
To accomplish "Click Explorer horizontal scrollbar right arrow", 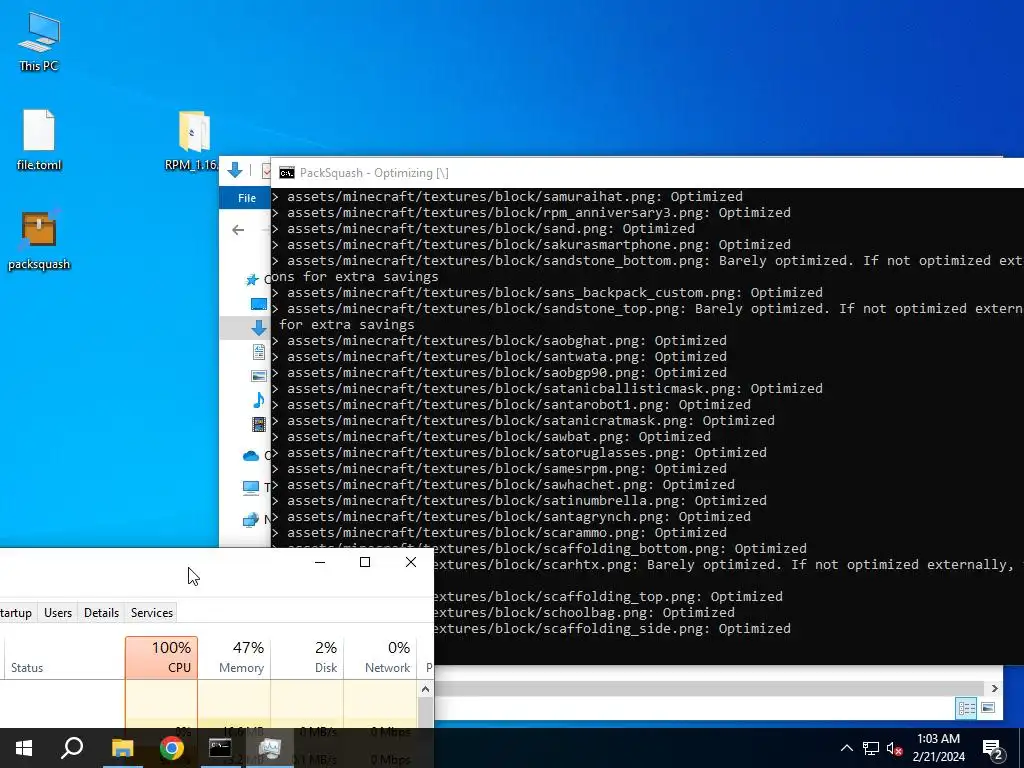I will click(x=994, y=688).
